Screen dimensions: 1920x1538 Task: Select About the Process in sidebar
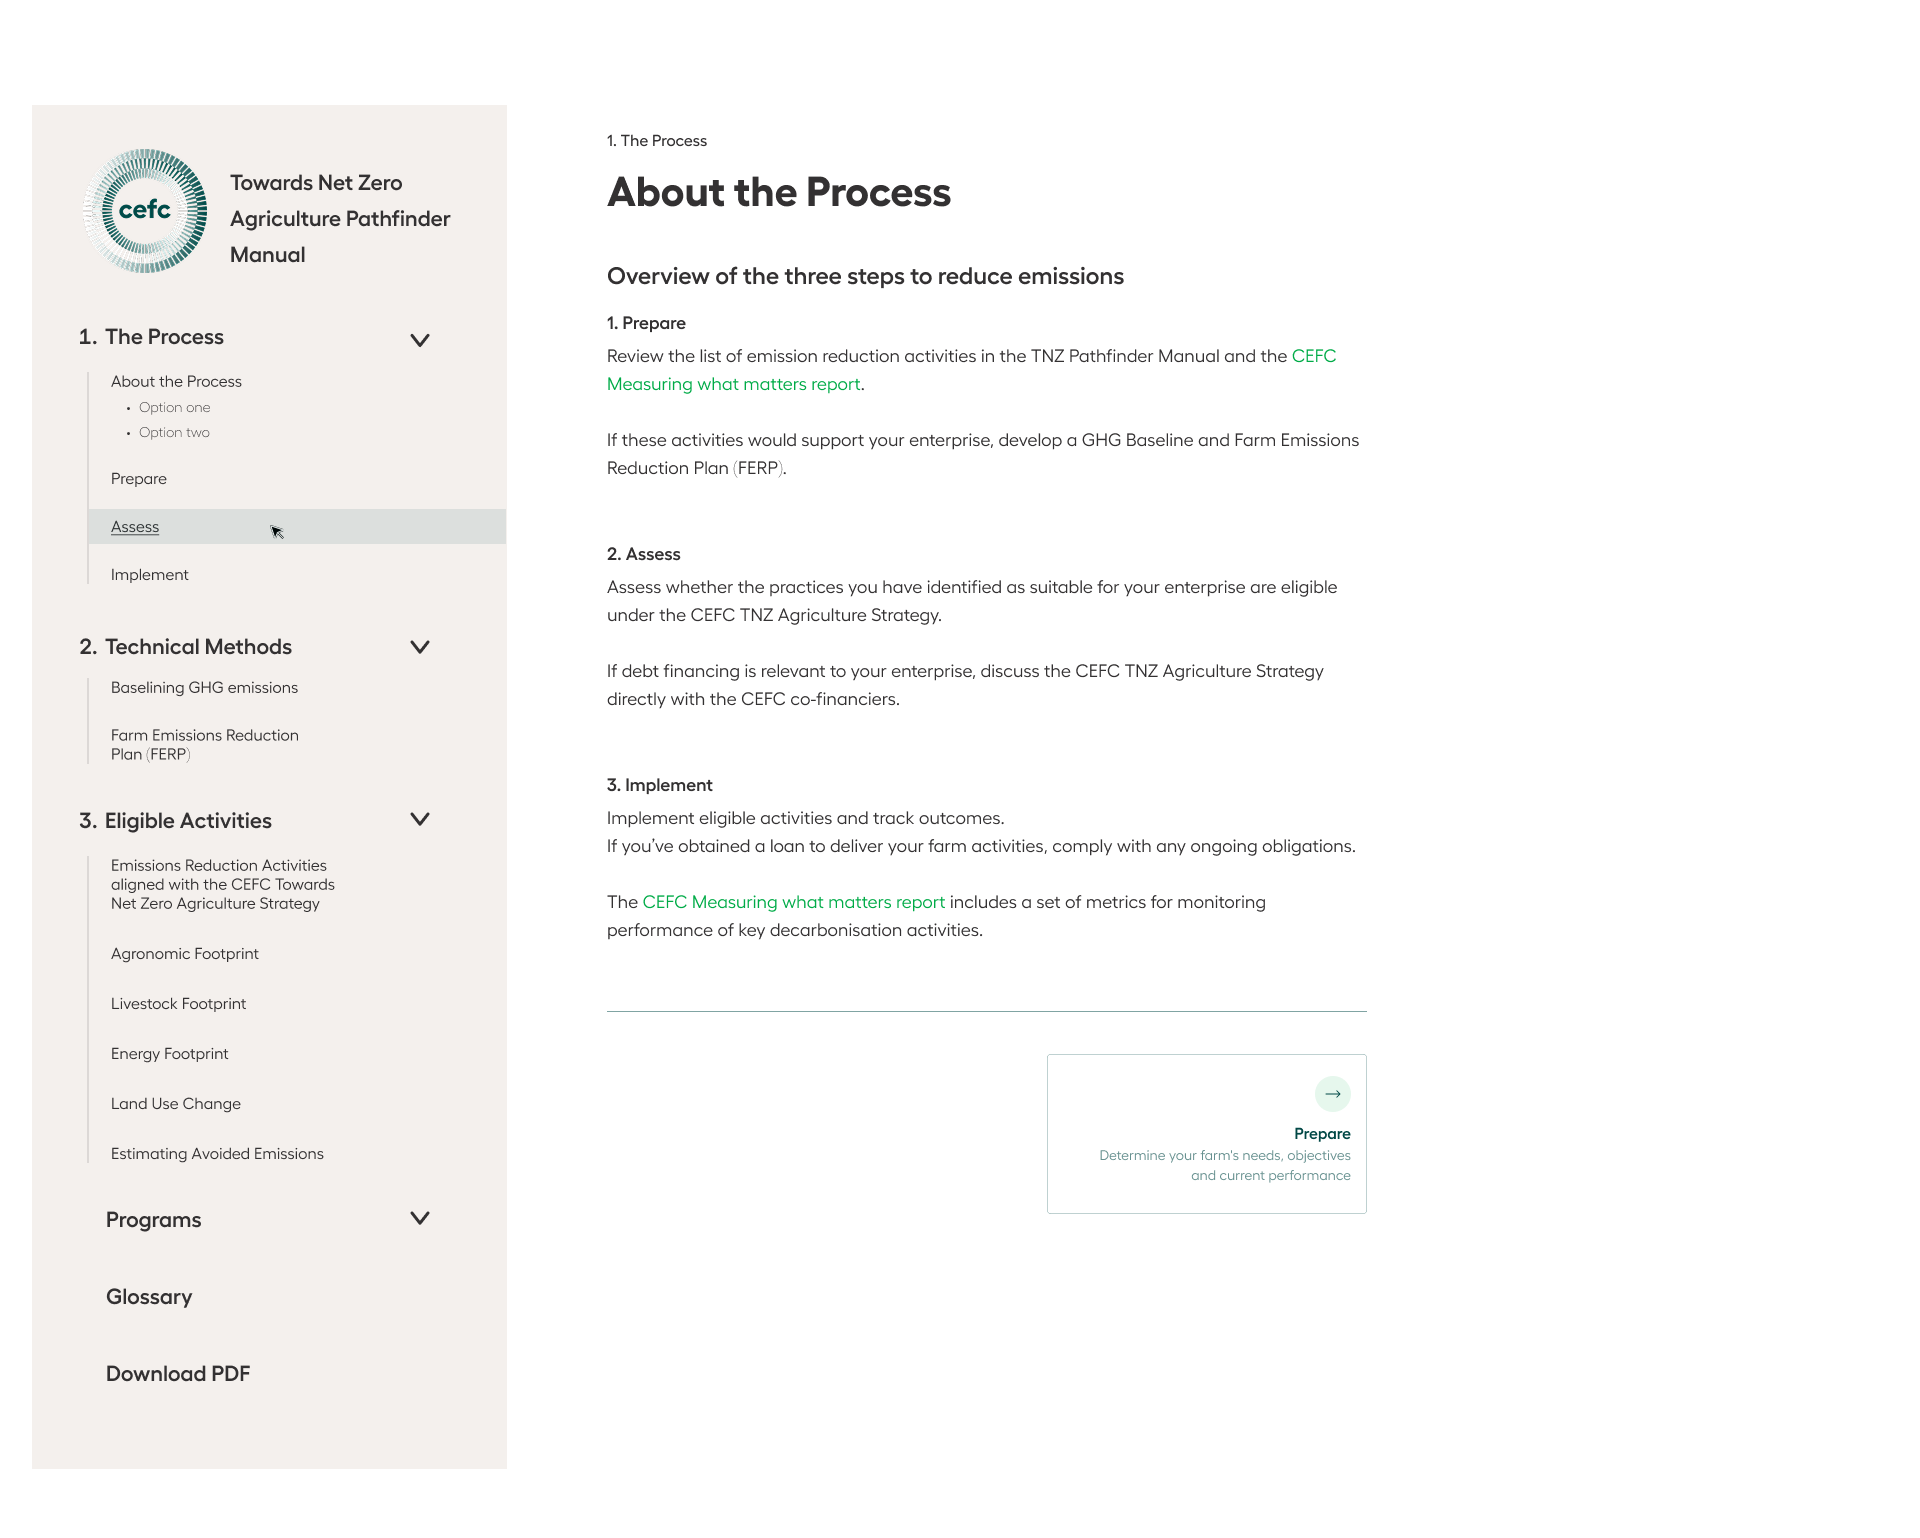click(x=176, y=382)
